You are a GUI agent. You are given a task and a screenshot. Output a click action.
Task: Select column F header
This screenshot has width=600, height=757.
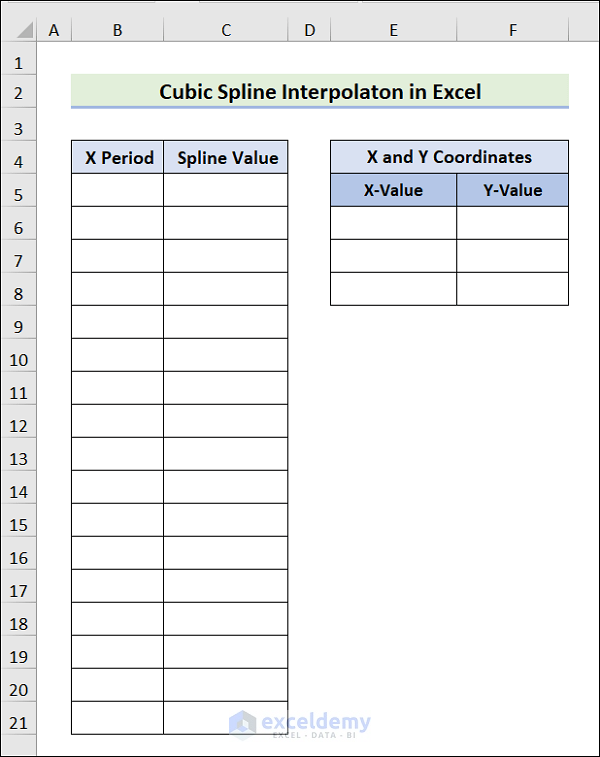pyautogui.click(x=513, y=30)
